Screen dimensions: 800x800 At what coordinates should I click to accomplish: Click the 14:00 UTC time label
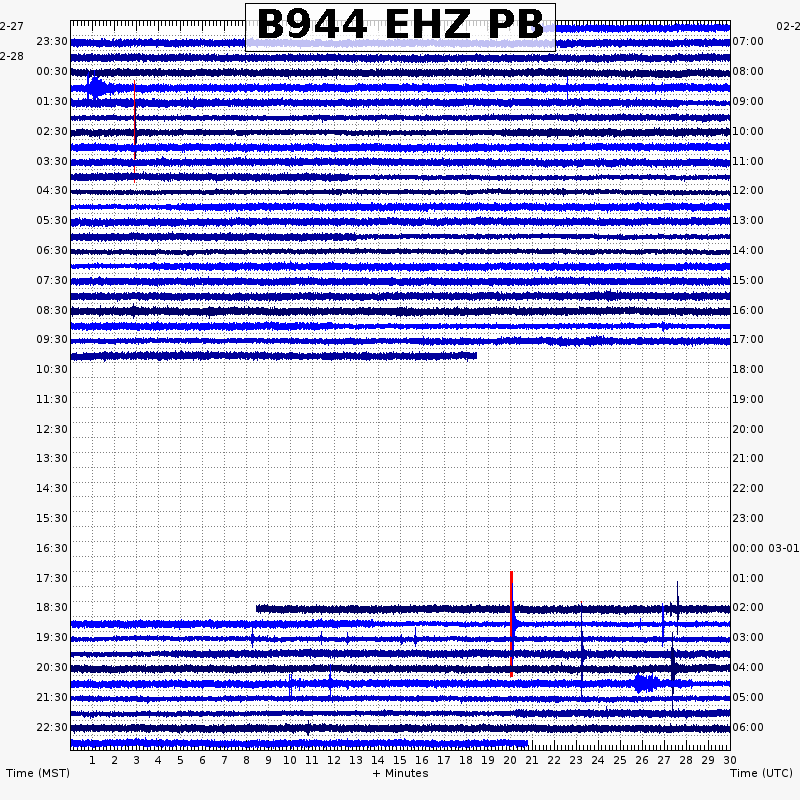748,251
